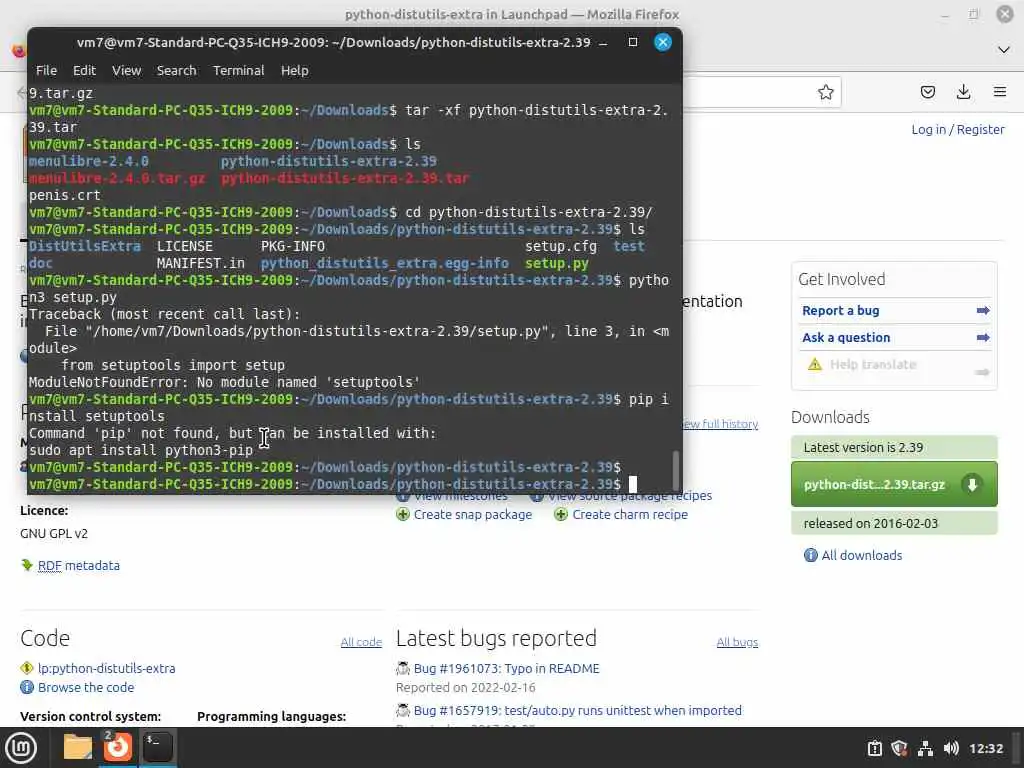Open the All code link
This screenshot has height=768, width=1024.
tap(361, 642)
